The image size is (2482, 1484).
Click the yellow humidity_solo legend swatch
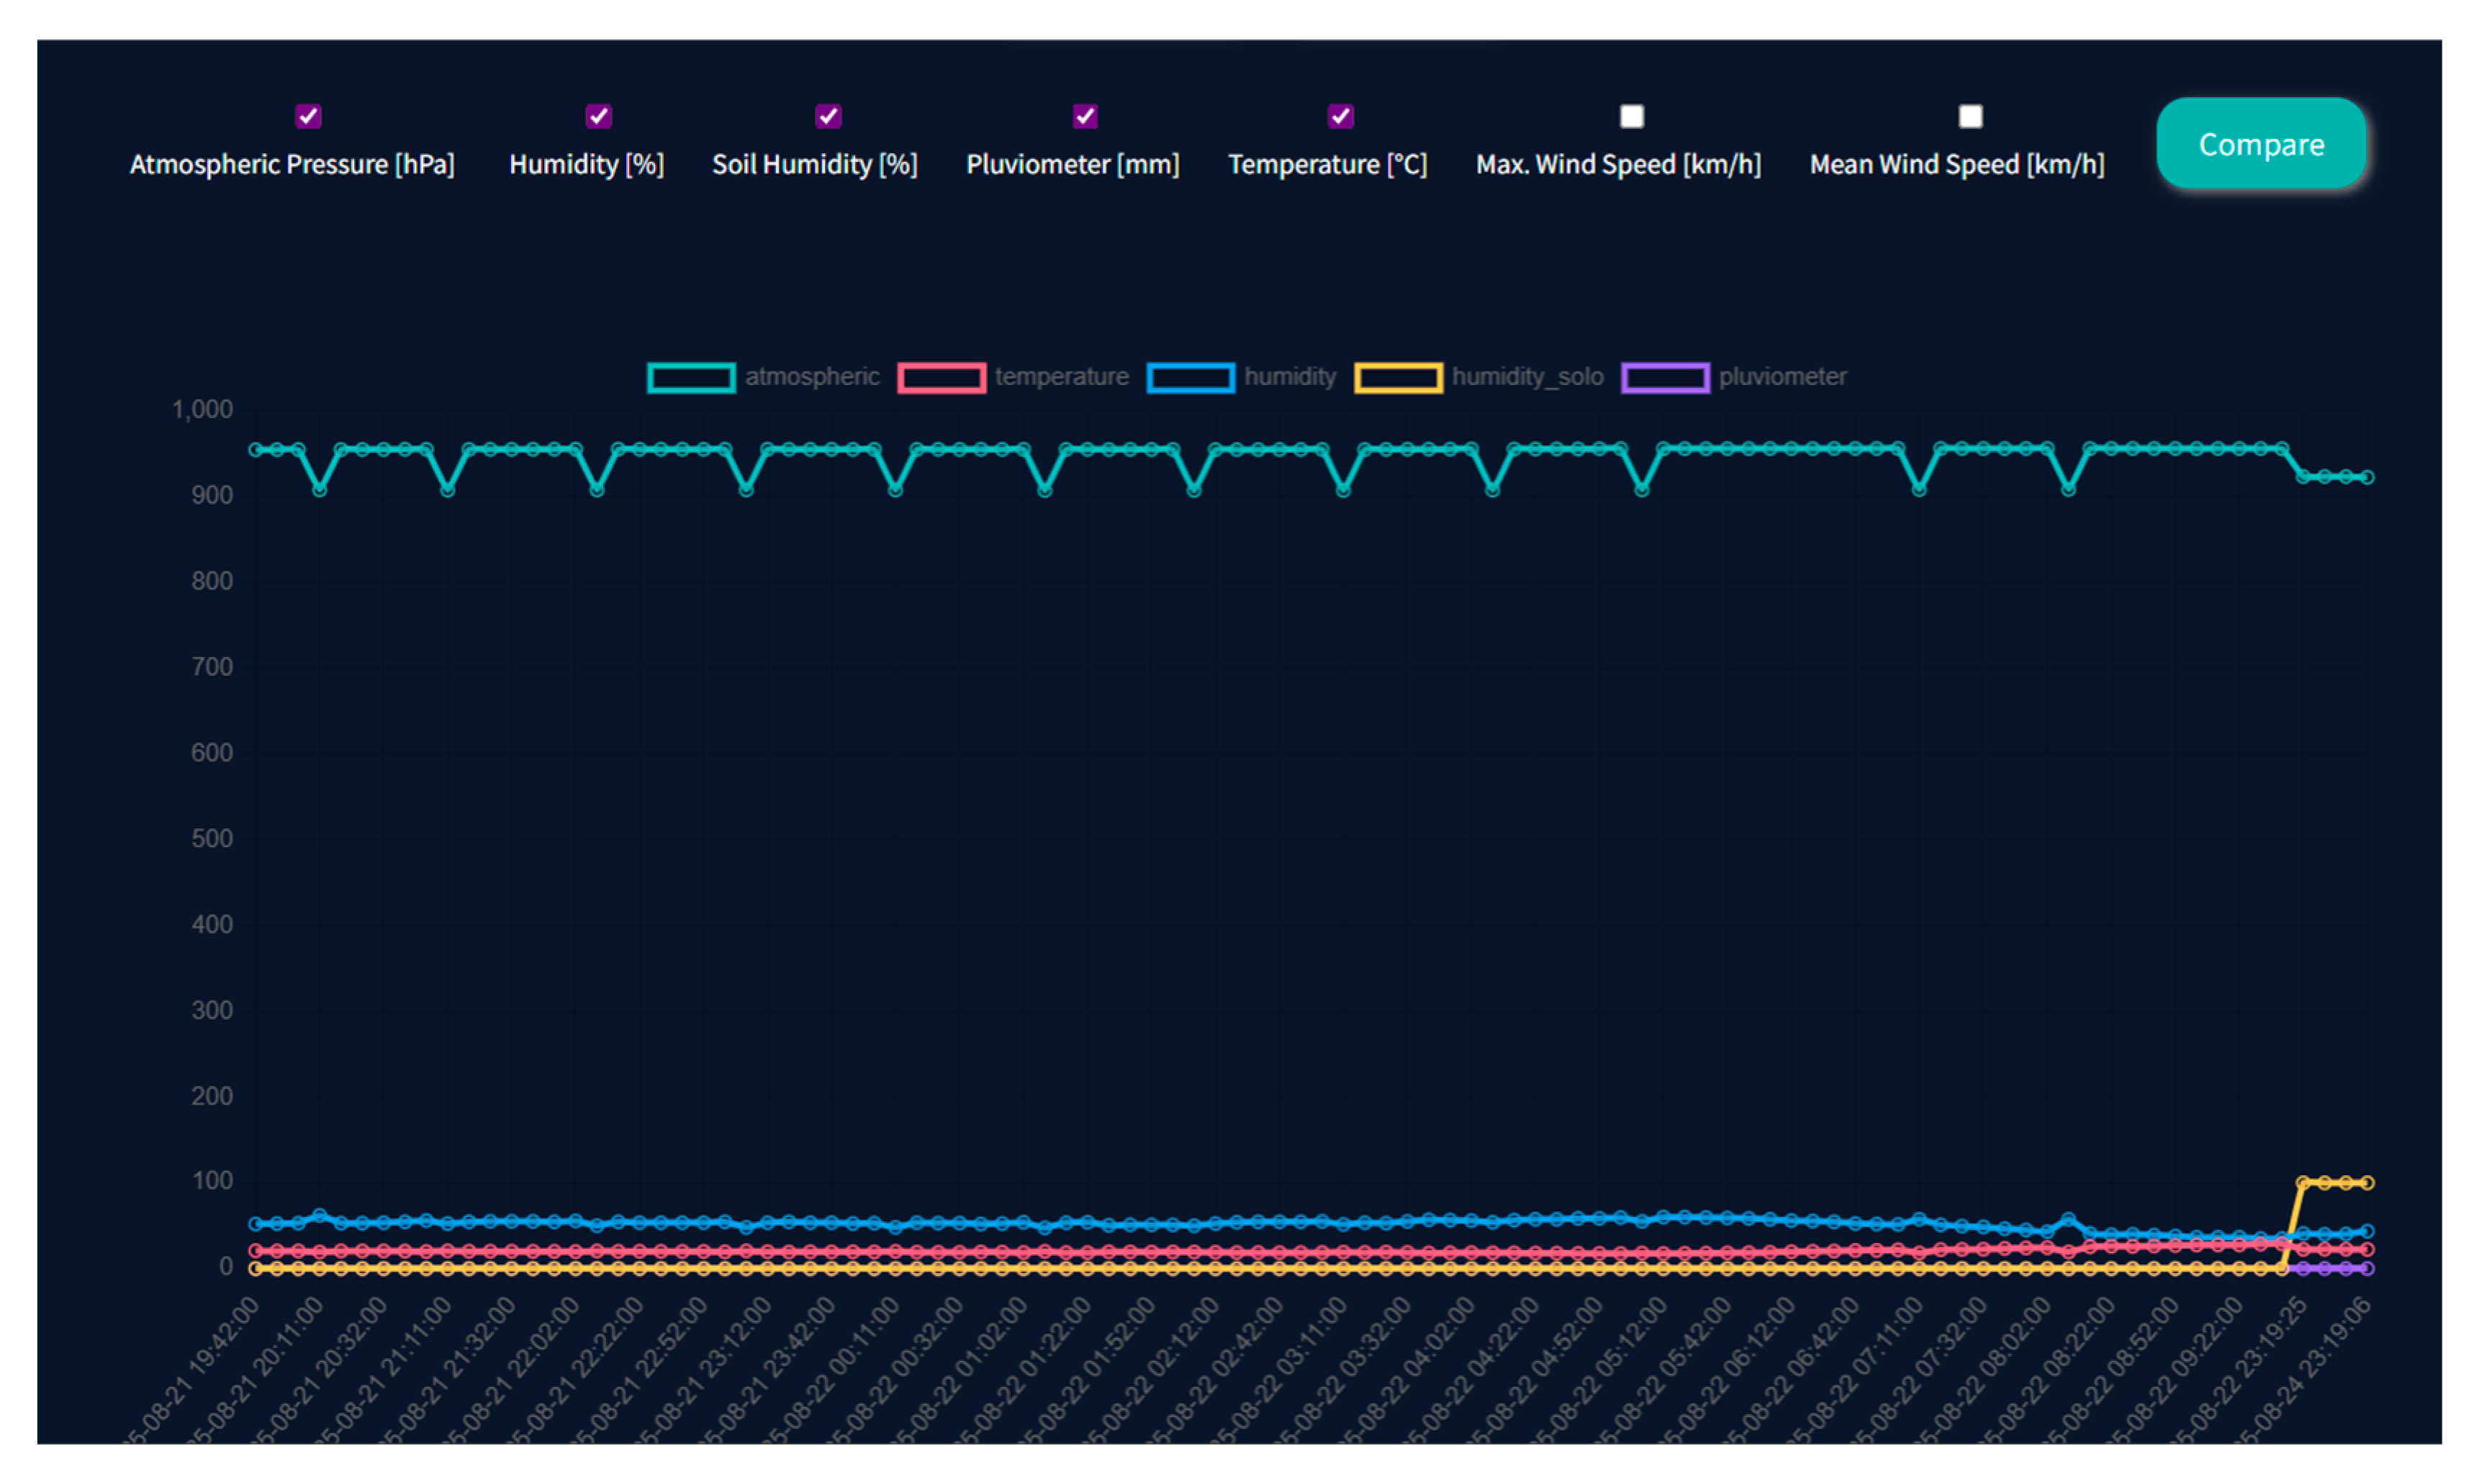[x=1397, y=377]
